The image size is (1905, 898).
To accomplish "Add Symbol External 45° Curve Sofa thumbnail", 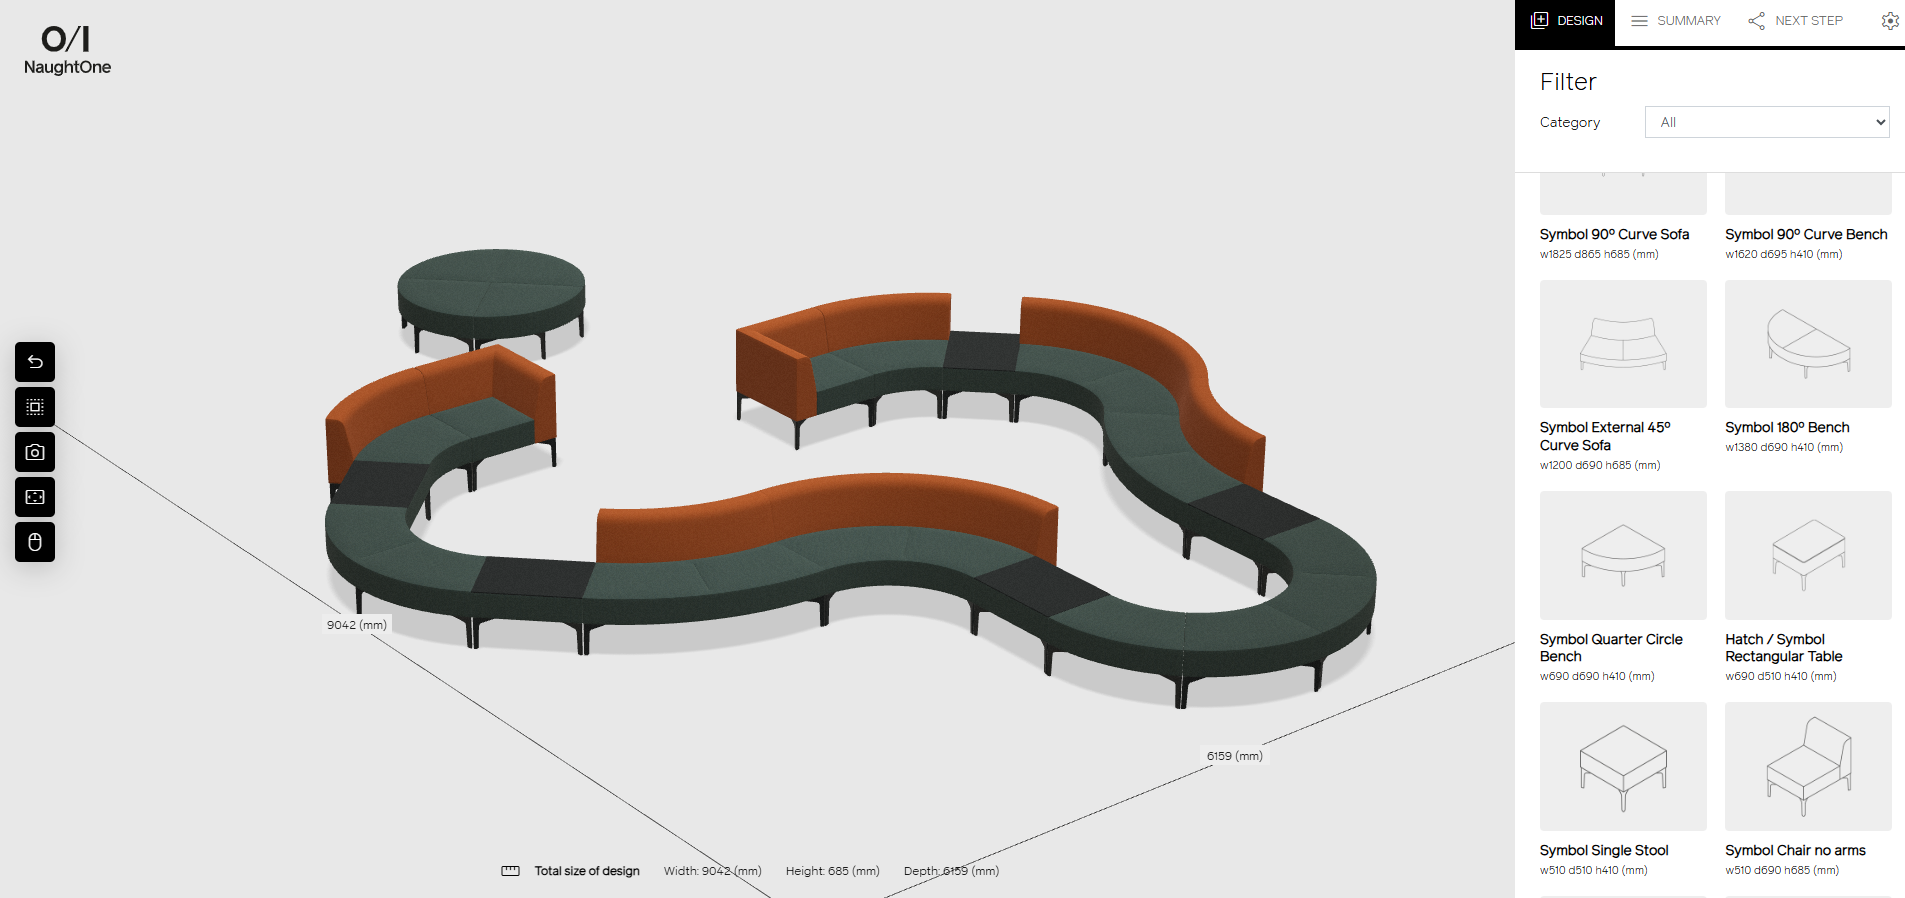I will click(x=1623, y=344).
